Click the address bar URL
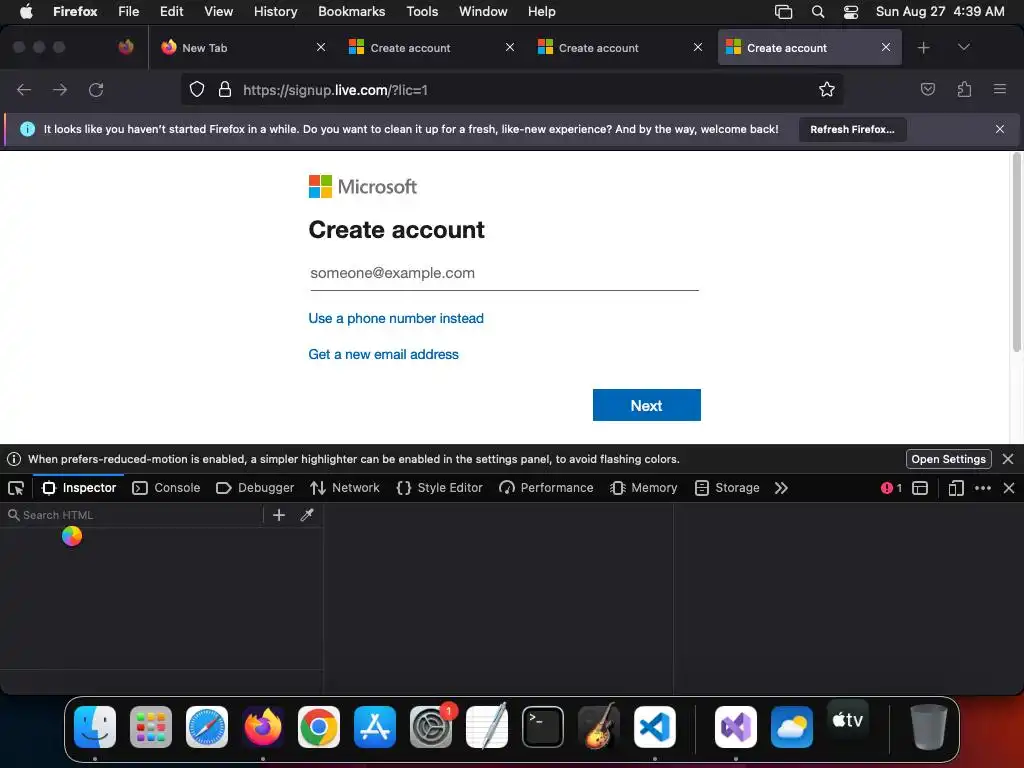This screenshot has width=1024, height=768. pyautogui.click(x=335, y=90)
